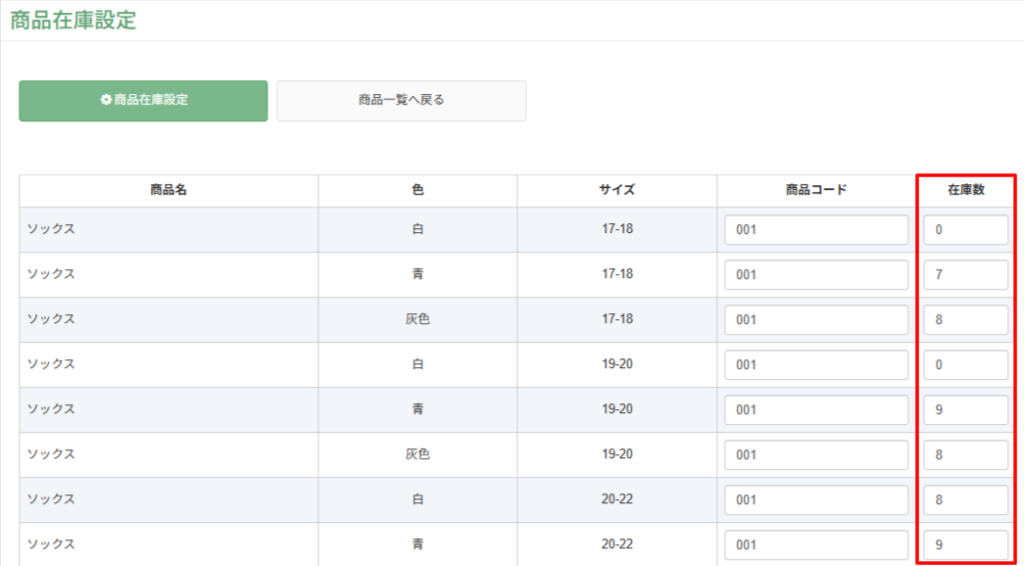
Task: Click the green 商品在庫設定 button
Action: (x=143, y=101)
